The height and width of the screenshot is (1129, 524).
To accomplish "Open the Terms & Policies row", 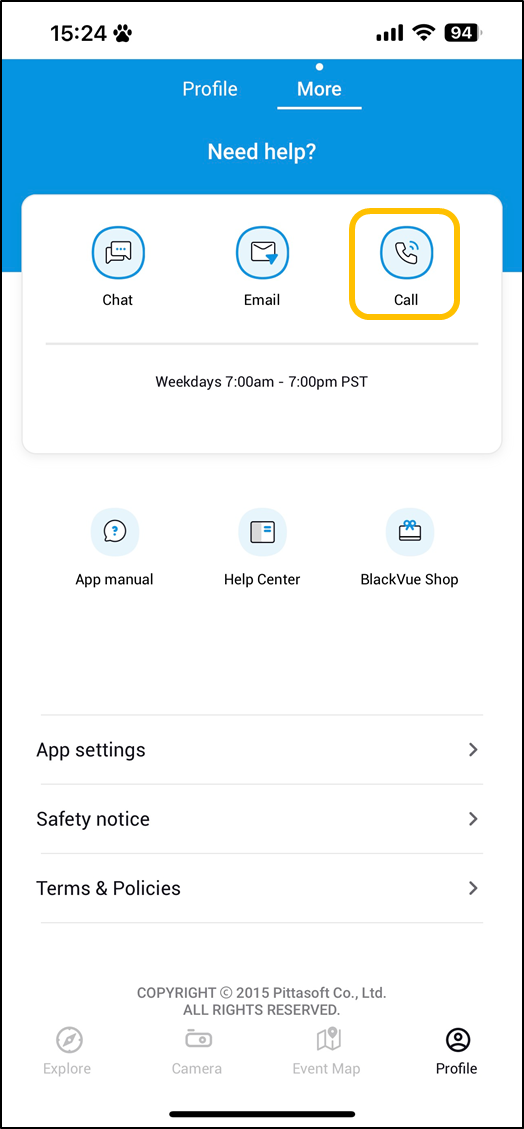I will click(x=262, y=888).
